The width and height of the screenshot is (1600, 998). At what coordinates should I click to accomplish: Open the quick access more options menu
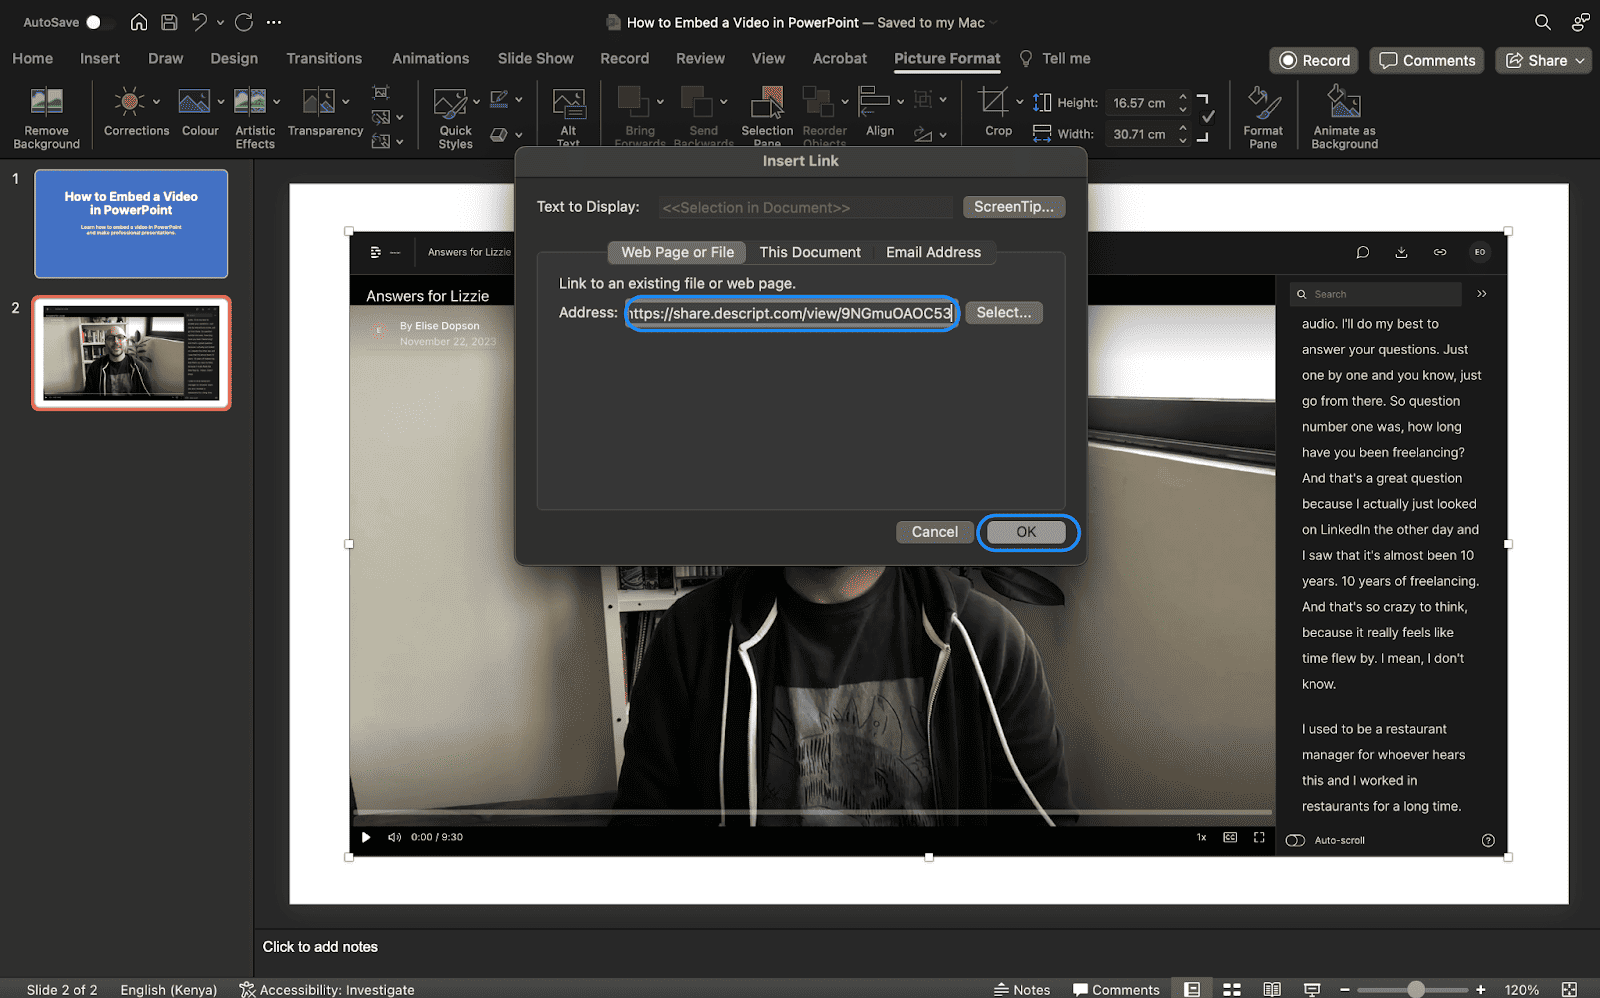tap(274, 22)
